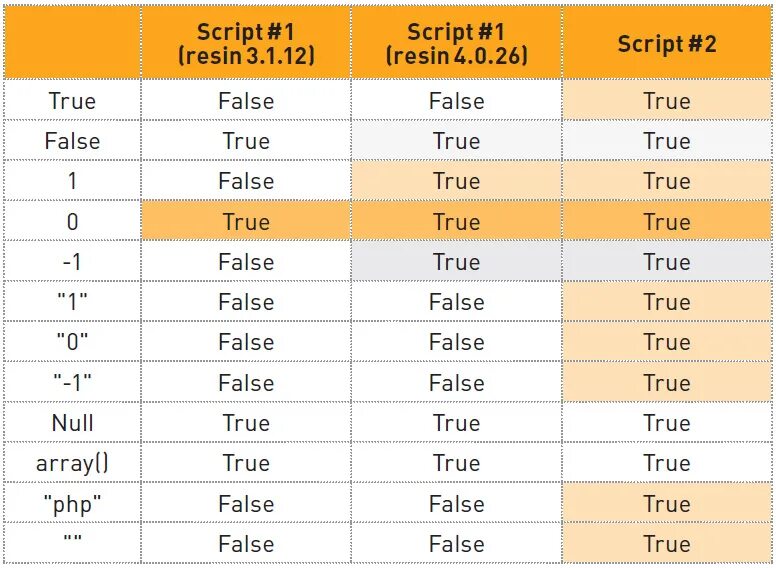776x568 pixels.
Task: Click the resin 4.0.26 False cell in "0" row
Action: (x=456, y=342)
